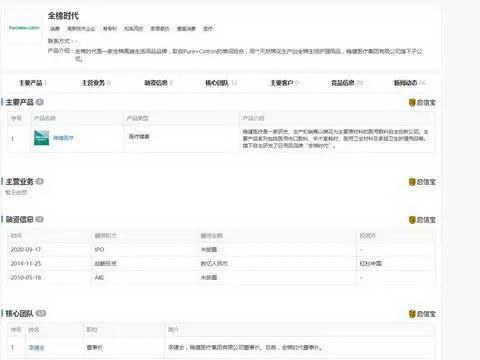Switch to the 融资信息 tab

coord(158,83)
